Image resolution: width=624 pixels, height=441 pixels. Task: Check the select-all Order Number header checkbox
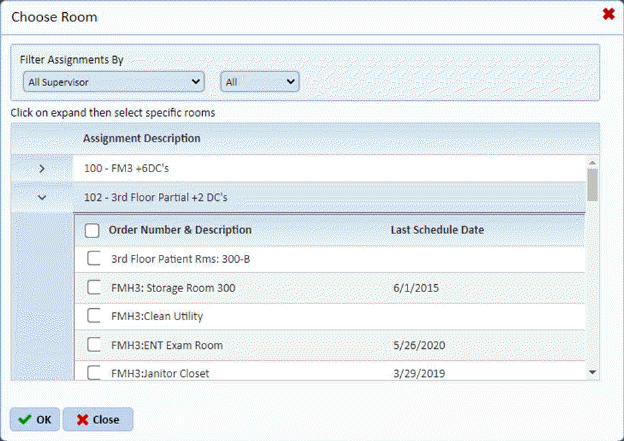pos(93,230)
